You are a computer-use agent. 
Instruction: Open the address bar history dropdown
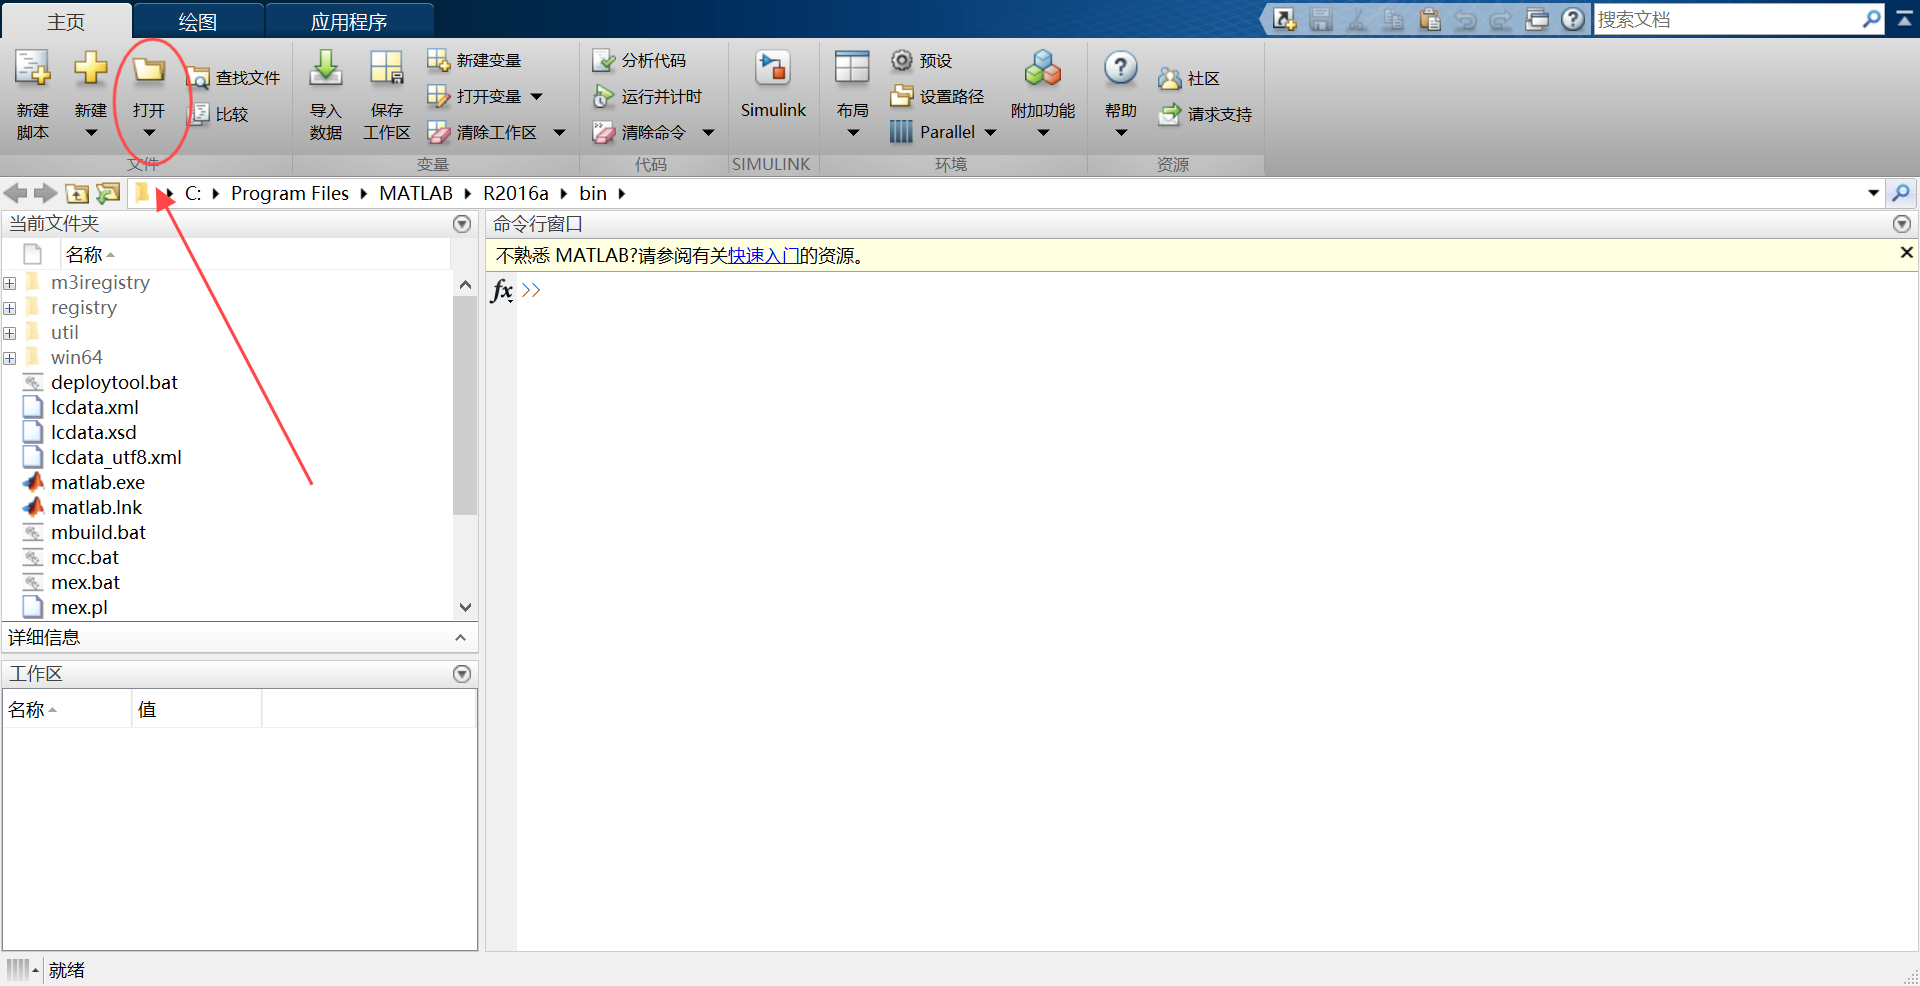(1873, 193)
